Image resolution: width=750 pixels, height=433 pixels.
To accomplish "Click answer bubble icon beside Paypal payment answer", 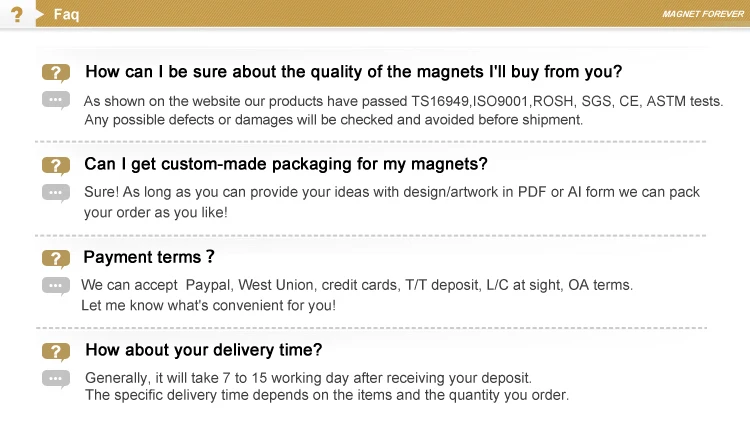I will [x=56, y=286].
